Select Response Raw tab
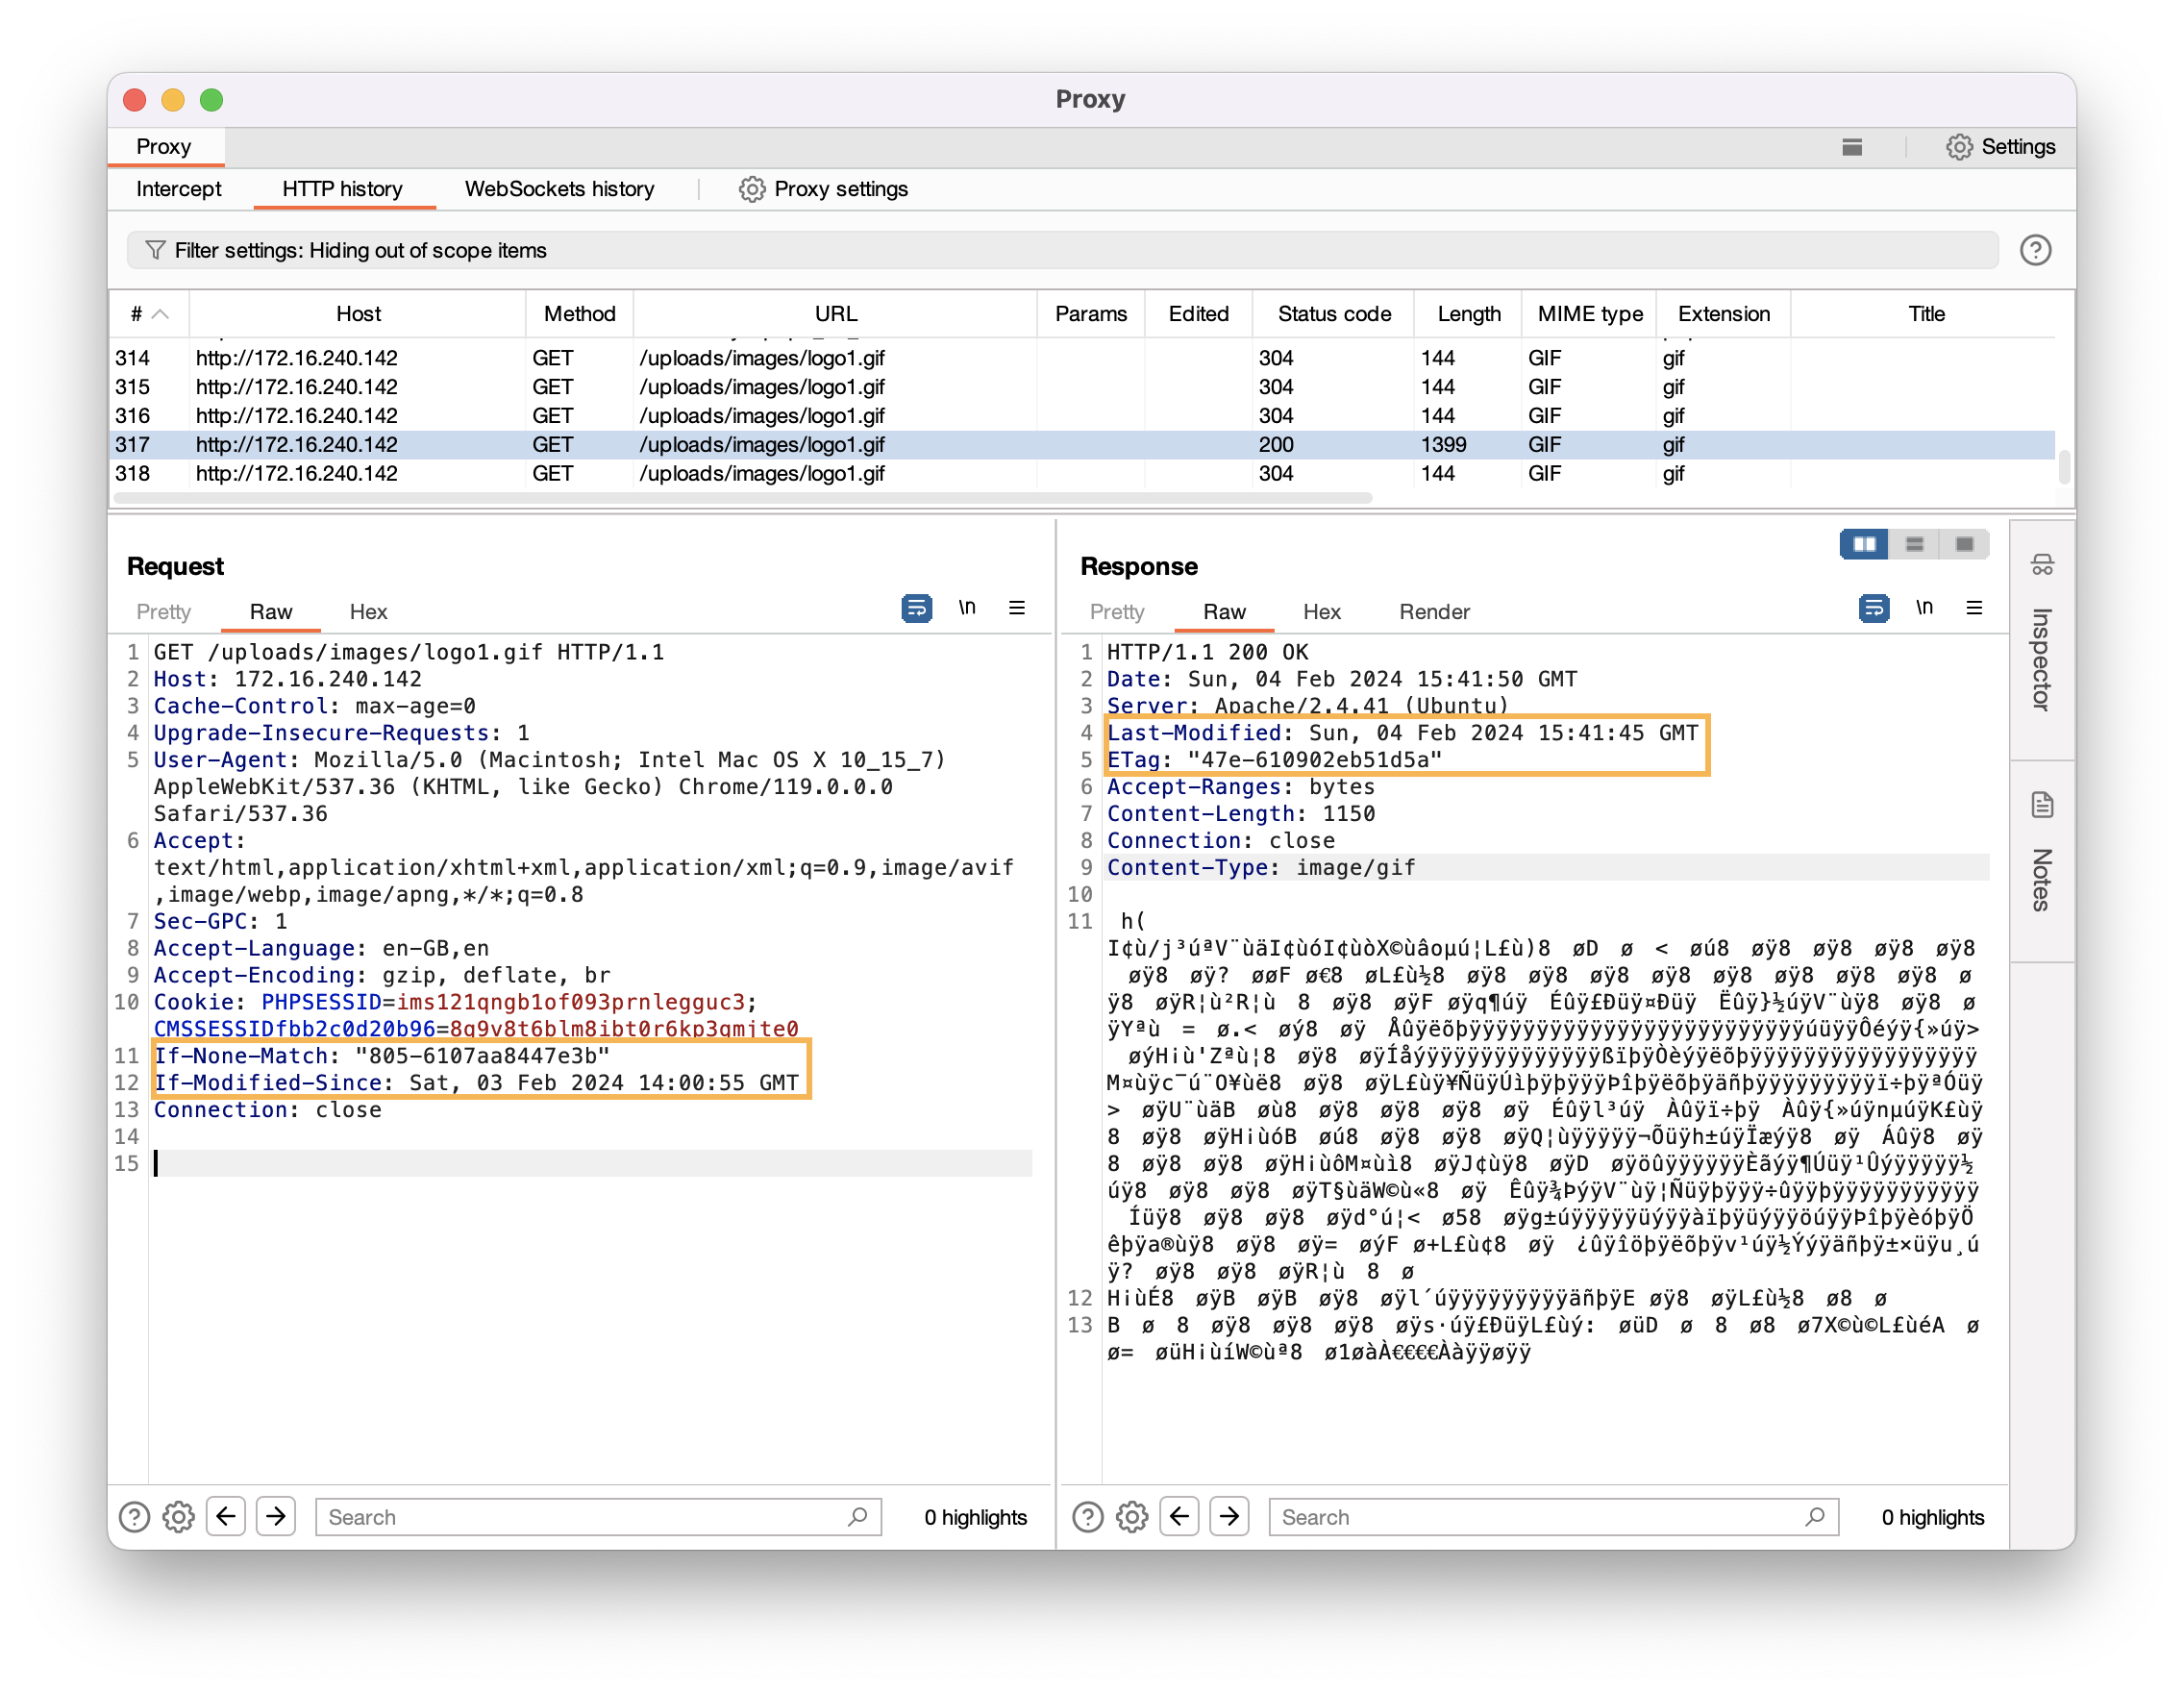 click(x=1224, y=612)
